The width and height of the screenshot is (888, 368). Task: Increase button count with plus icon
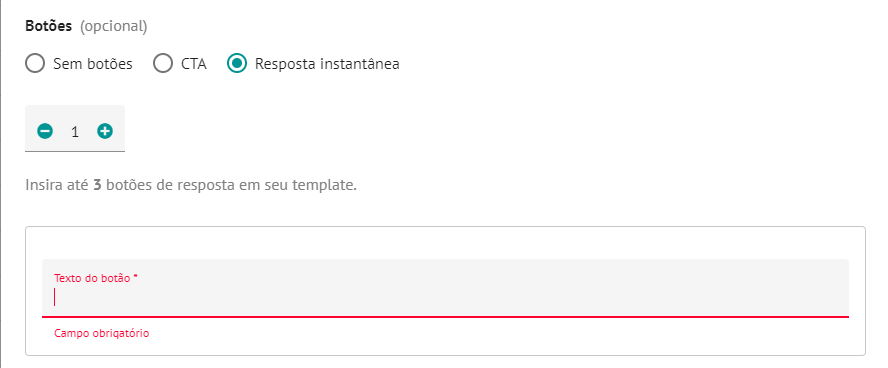[x=105, y=132]
